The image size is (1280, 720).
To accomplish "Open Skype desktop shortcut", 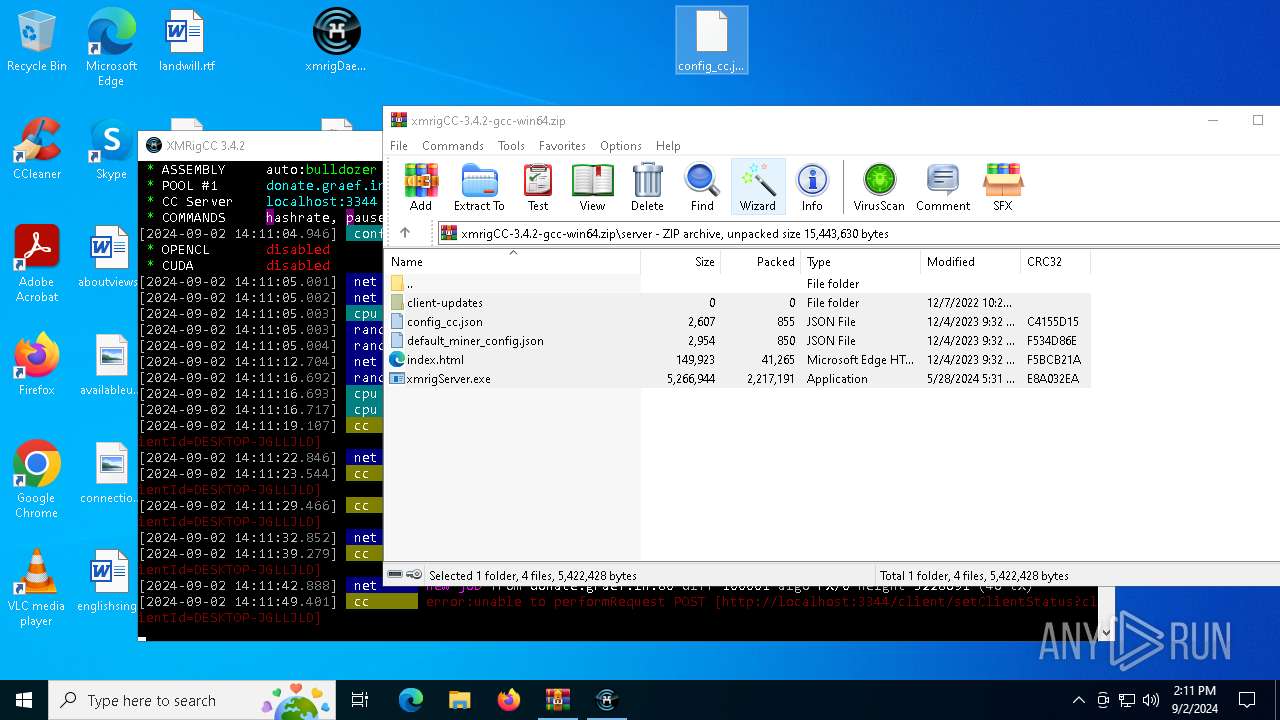I will click(111, 150).
